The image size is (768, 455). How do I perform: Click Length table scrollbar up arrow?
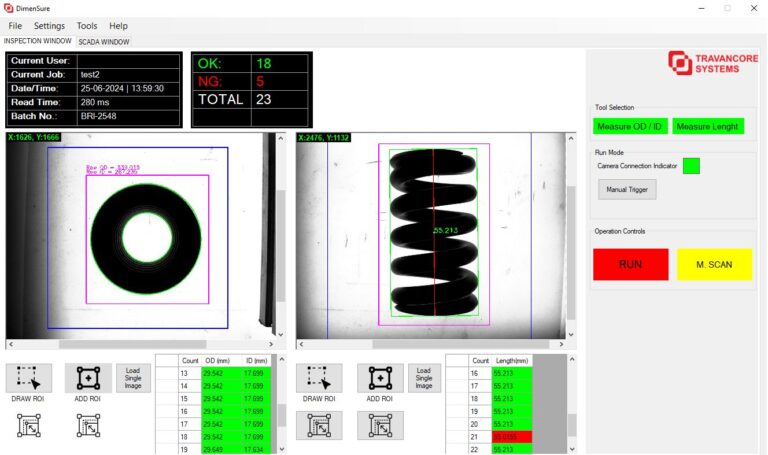coord(572,359)
